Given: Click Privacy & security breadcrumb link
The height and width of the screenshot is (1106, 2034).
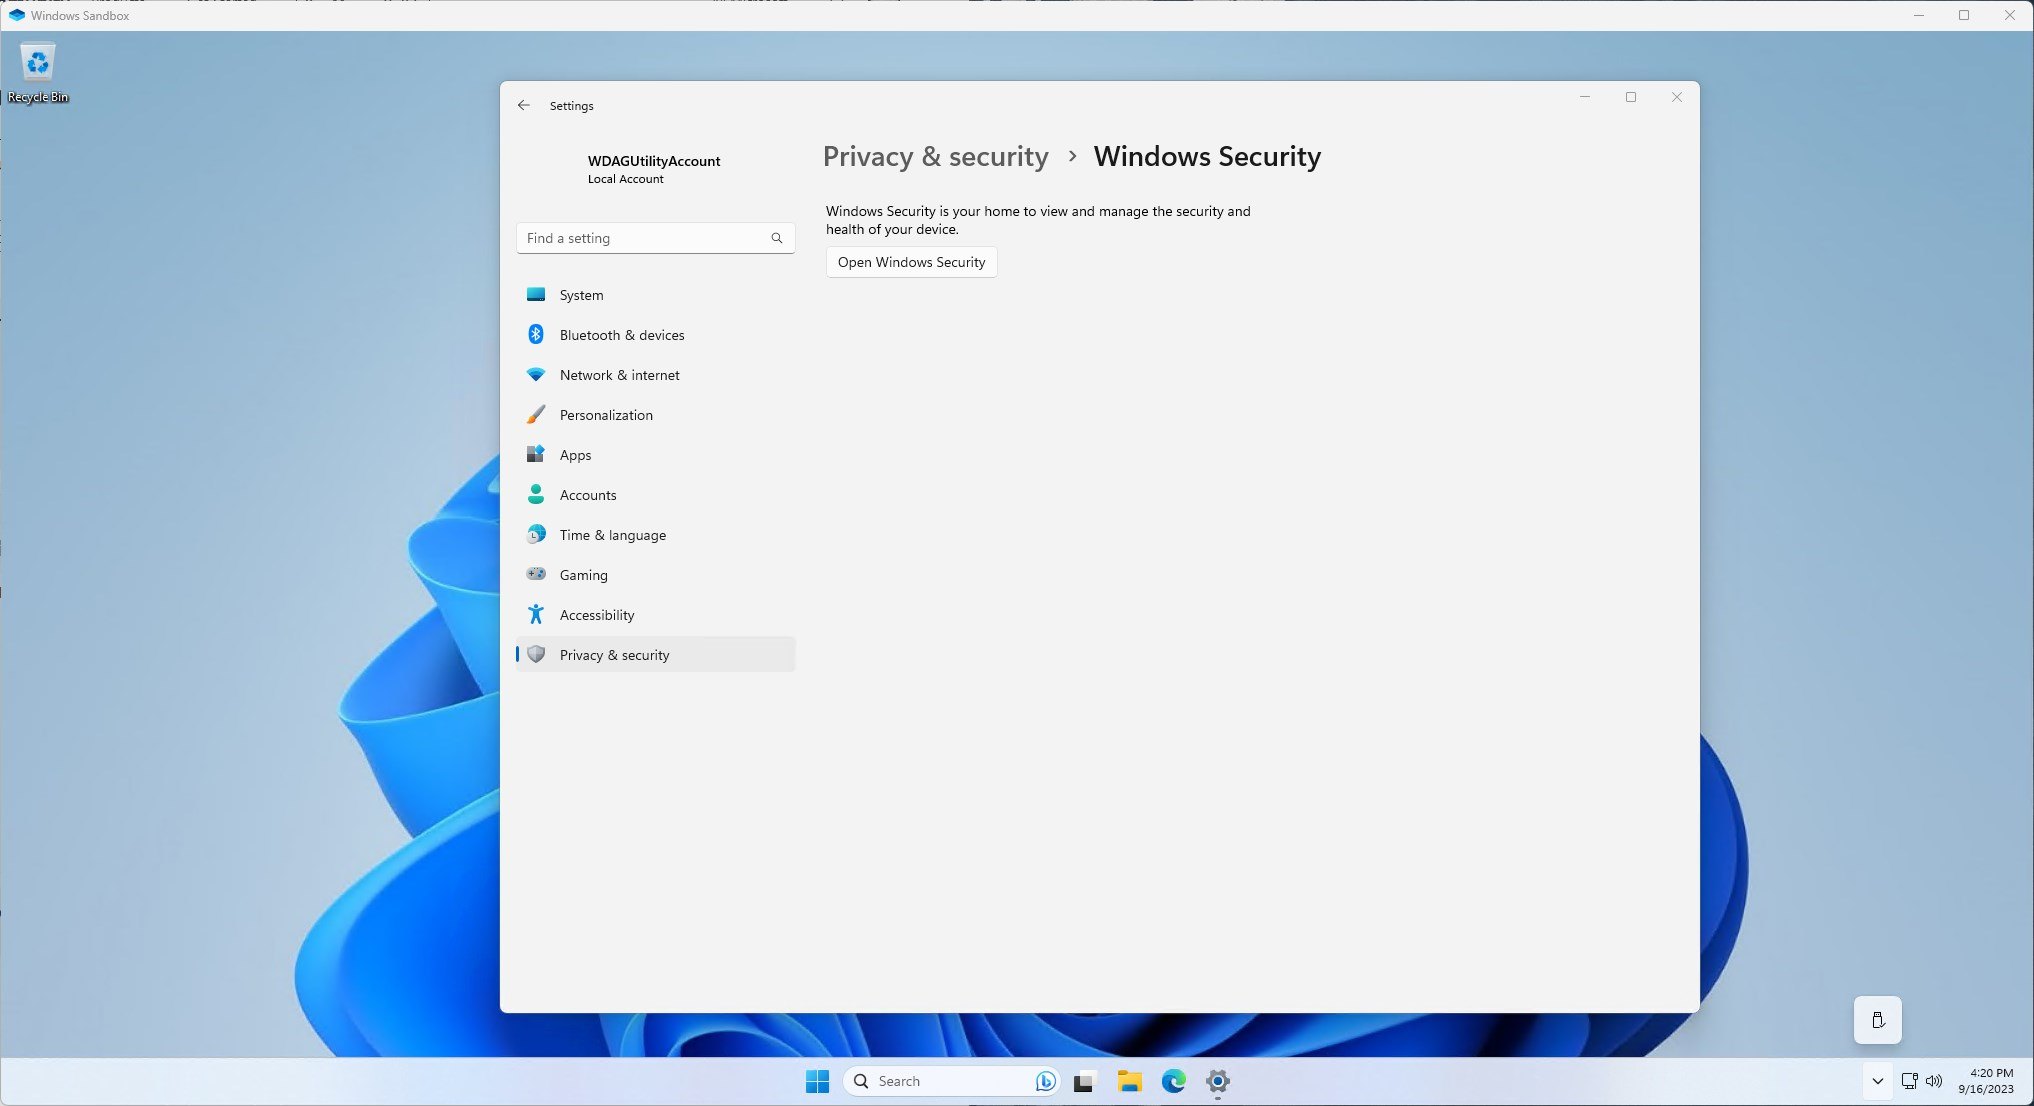Looking at the screenshot, I should [x=935, y=156].
